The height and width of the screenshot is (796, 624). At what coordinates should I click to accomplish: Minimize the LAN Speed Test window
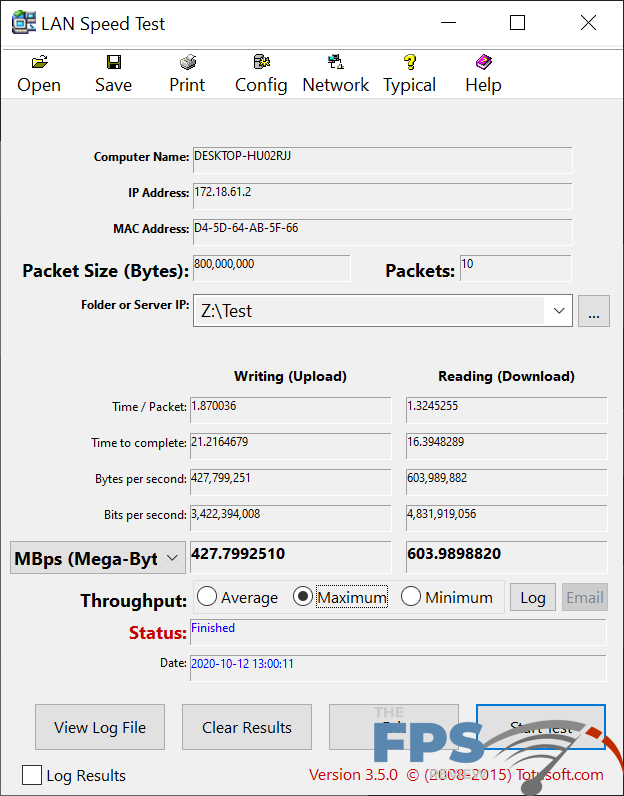(x=448, y=23)
